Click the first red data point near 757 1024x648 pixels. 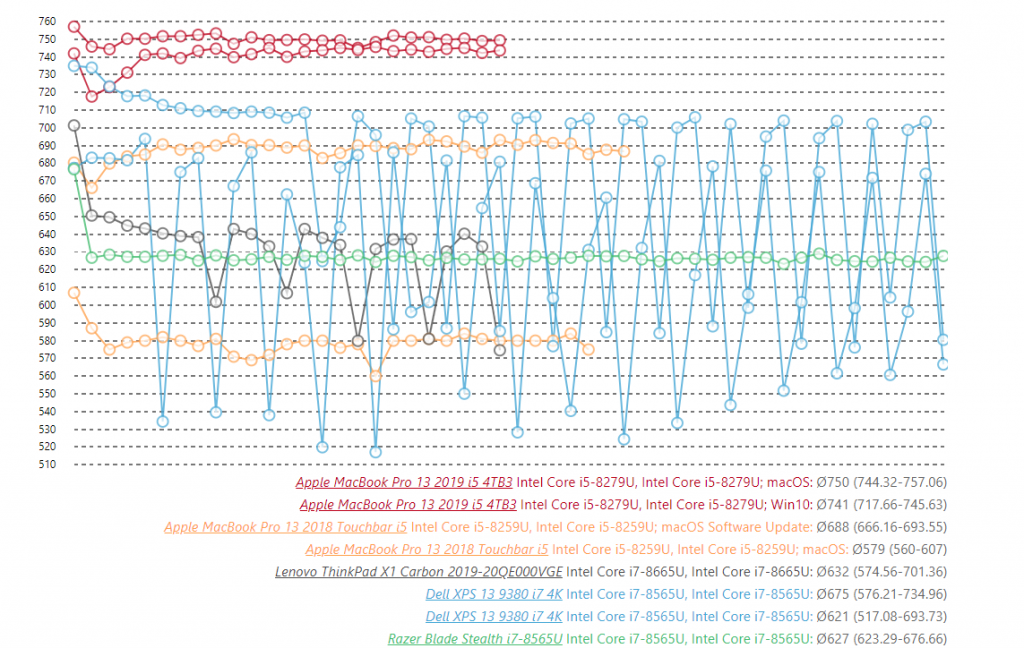tap(74, 27)
